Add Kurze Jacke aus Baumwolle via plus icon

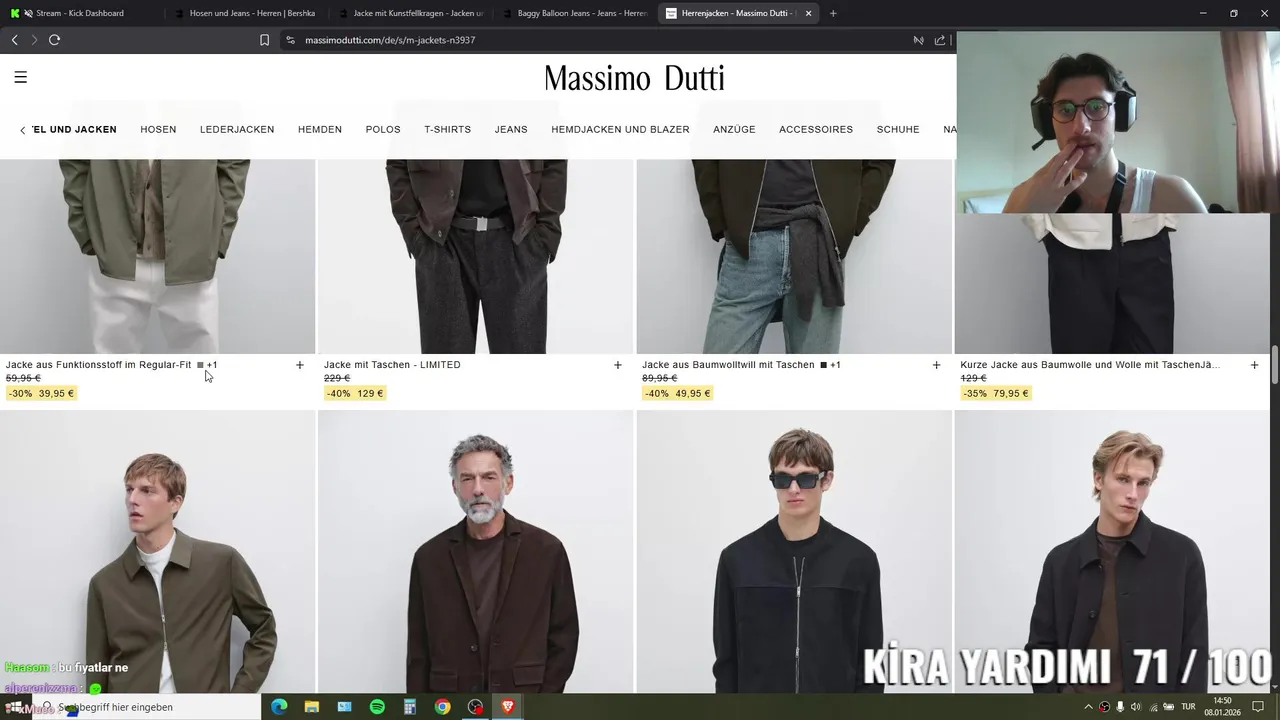pos(1254,365)
